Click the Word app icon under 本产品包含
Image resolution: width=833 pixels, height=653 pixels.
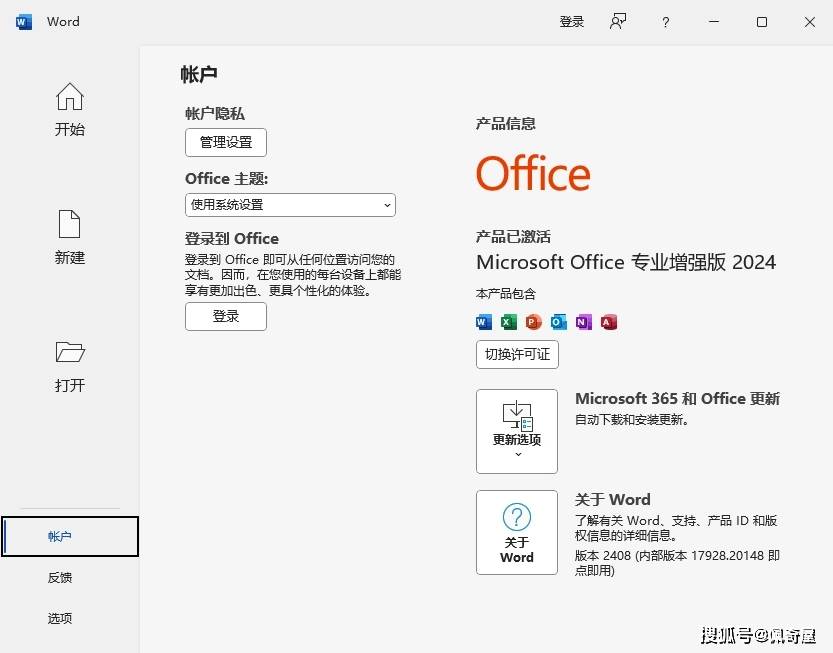pyautogui.click(x=483, y=322)
